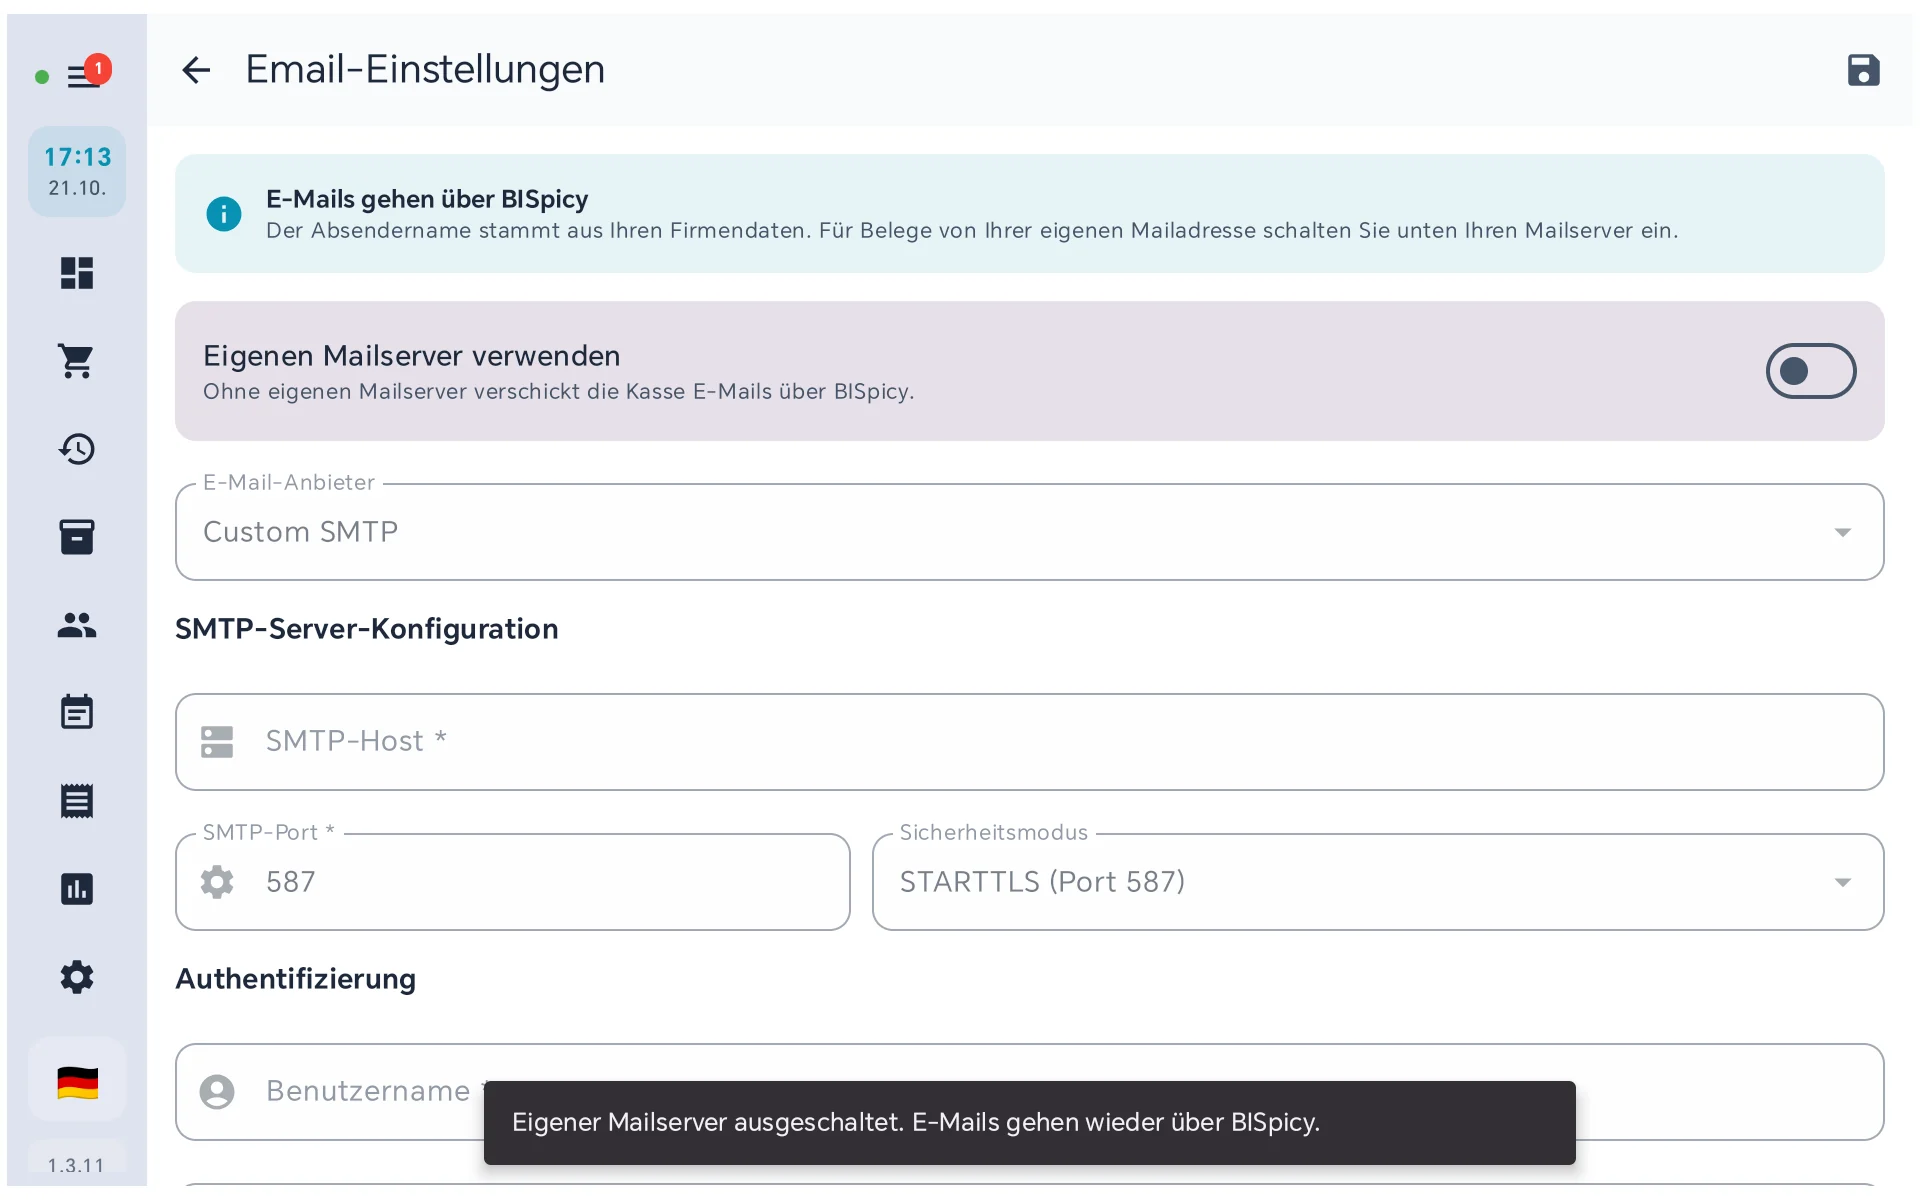Click the user avatar icon in Benutzername field

217,1092
